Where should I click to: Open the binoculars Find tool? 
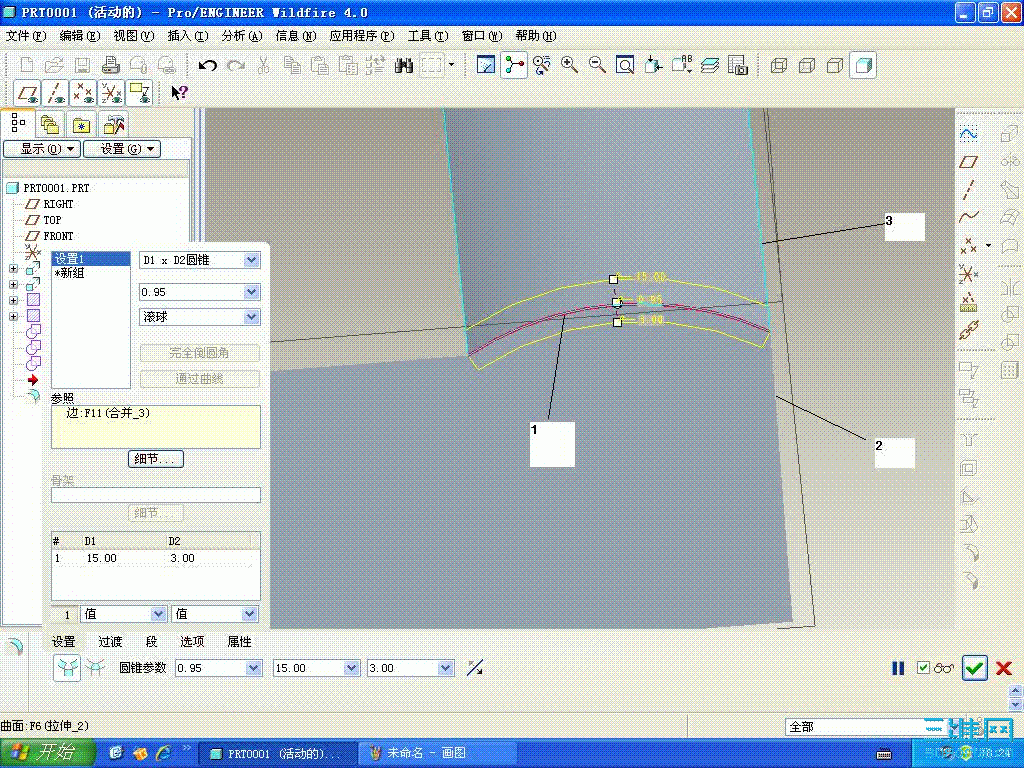(404, 65)
